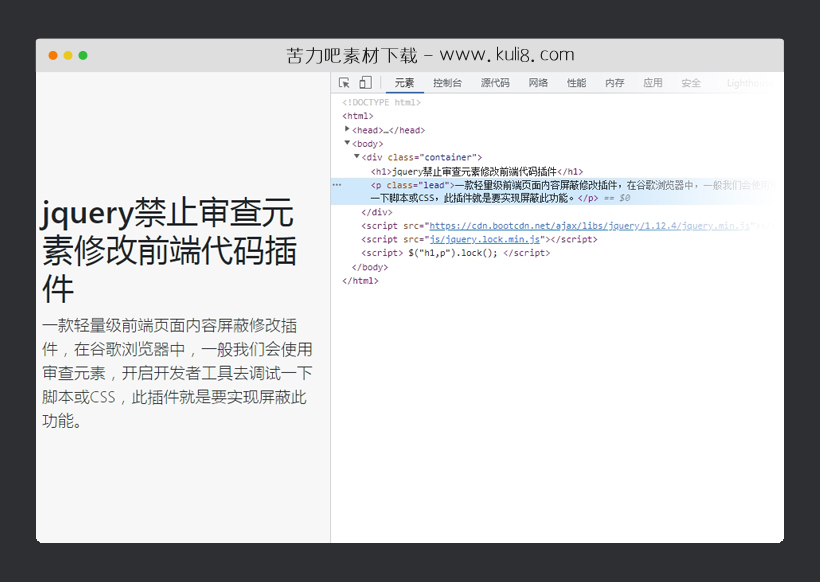Toggle the device toolbar emulation icon
The height and width of the screenshot is (582, 820).
tap(364, 81)
